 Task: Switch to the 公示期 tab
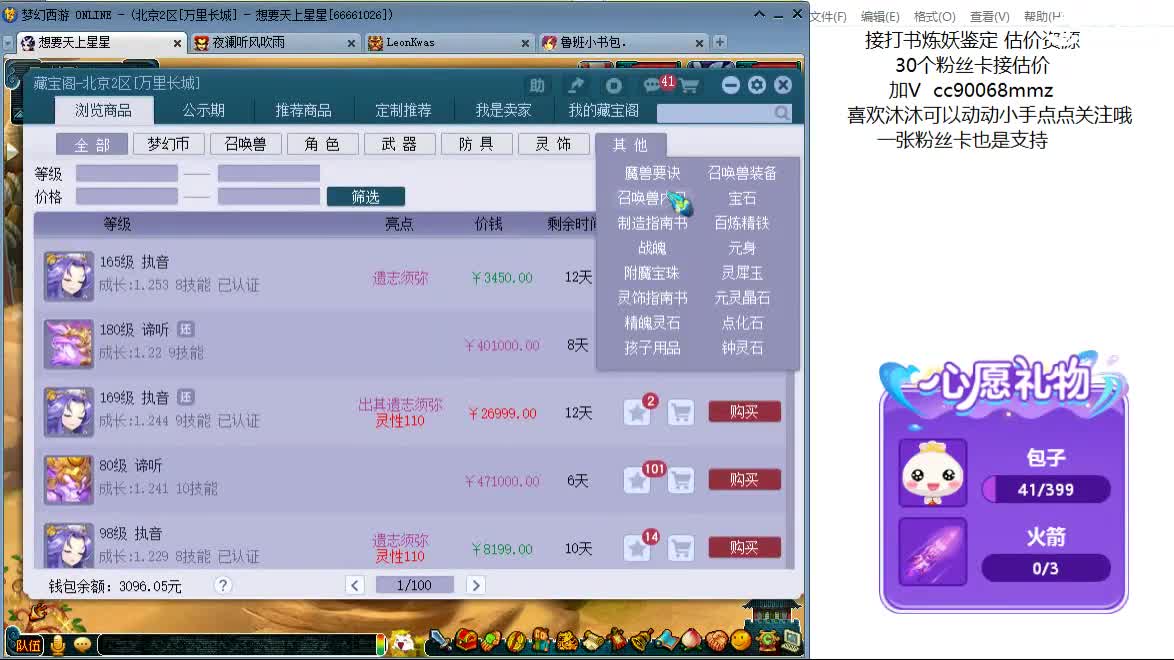tap(204, 109)
